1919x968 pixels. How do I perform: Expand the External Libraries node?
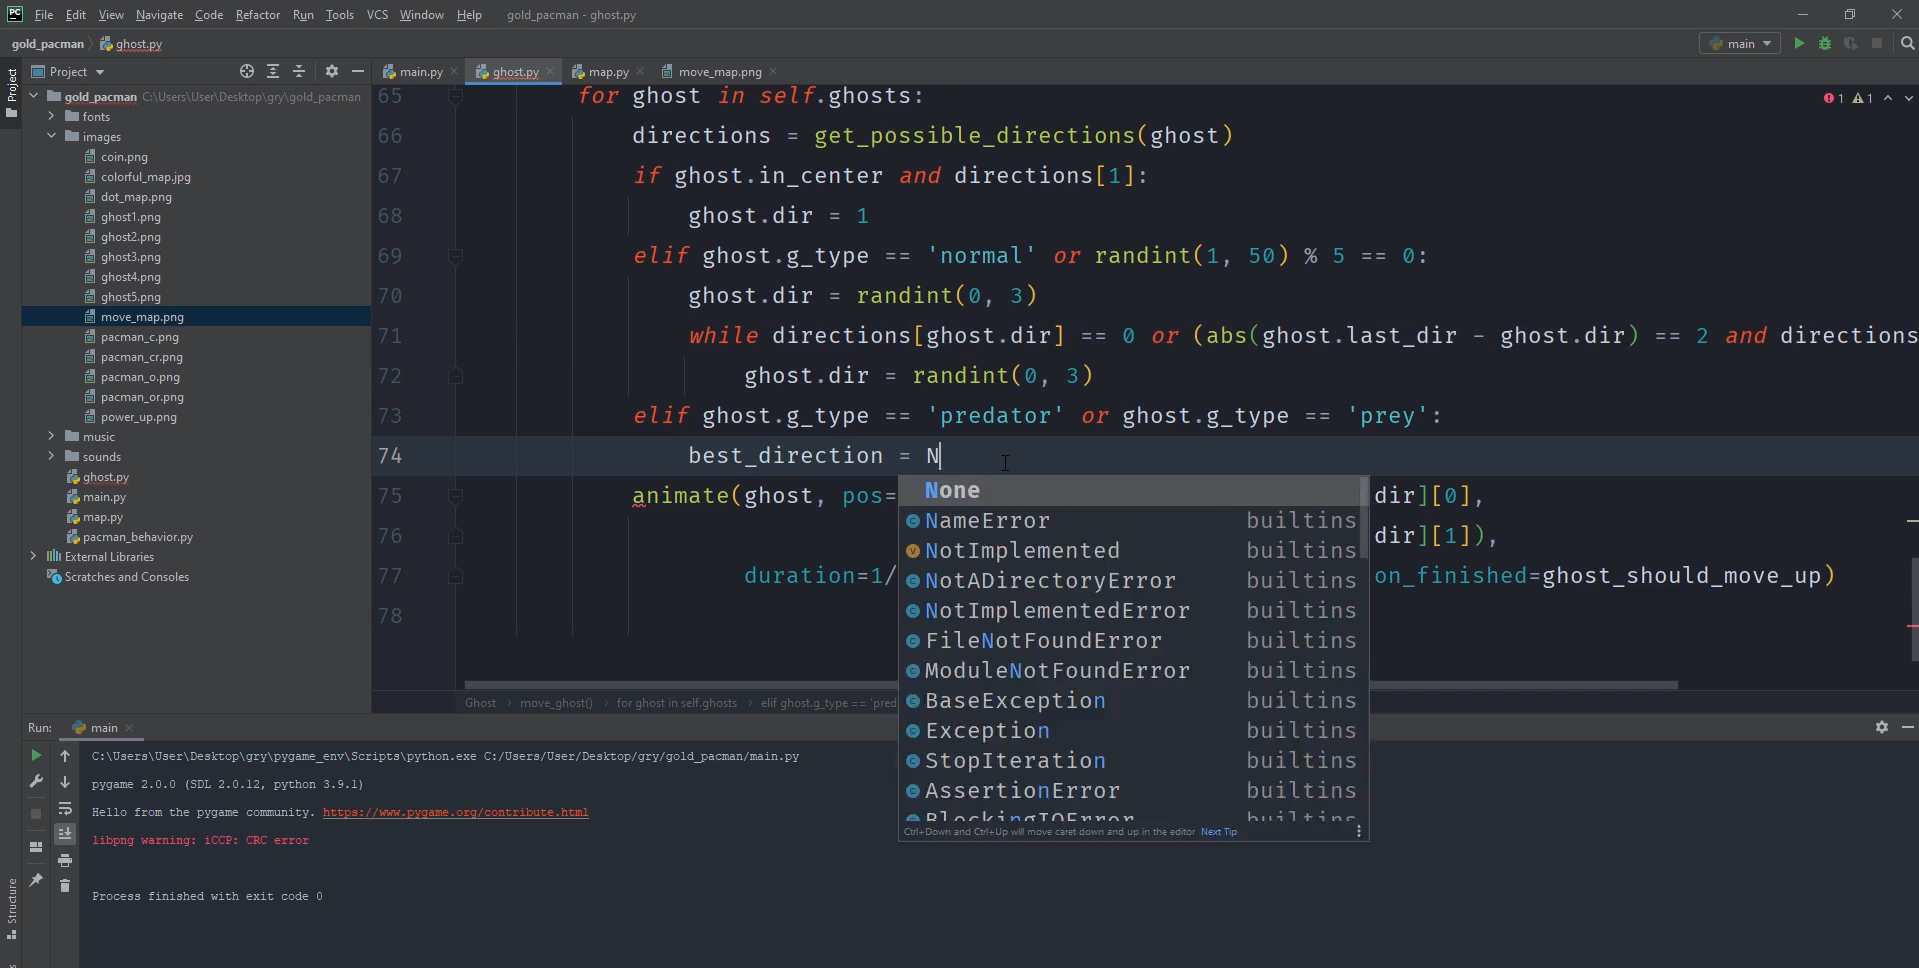pos(34,556)
